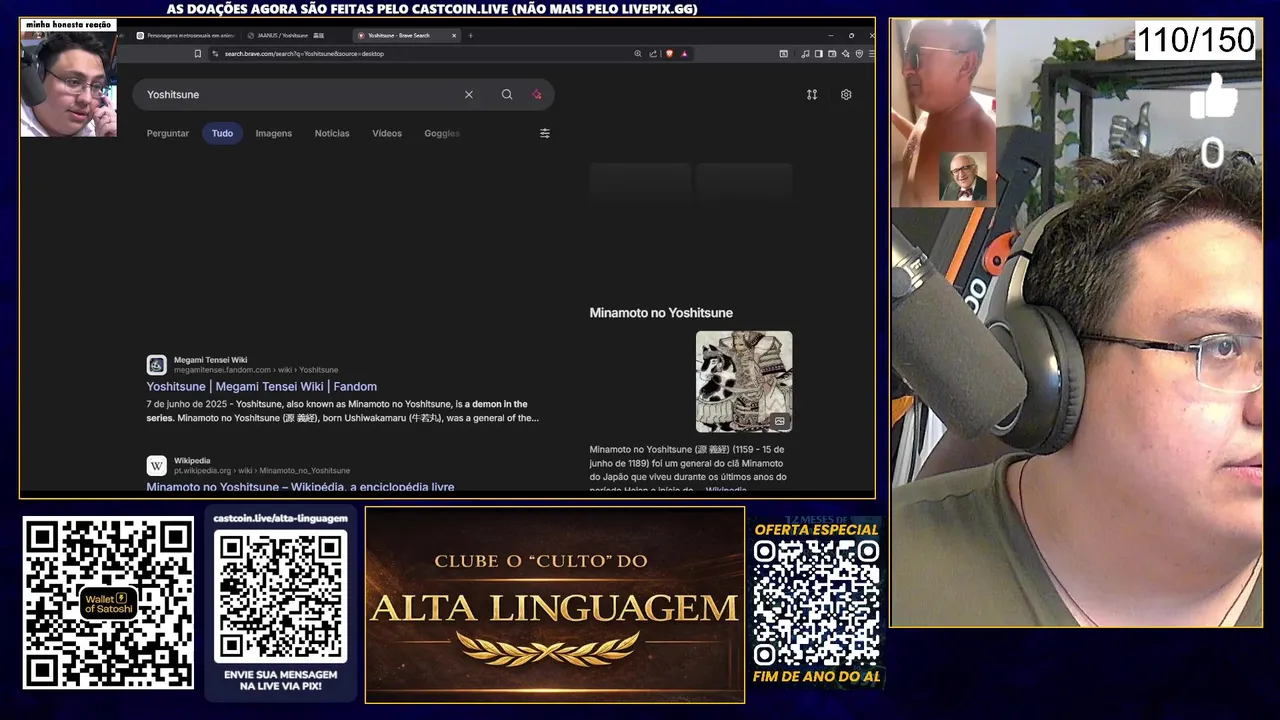Select the Tudo search tab
The width and height of the screenshot is (1280, 720).
222,133
